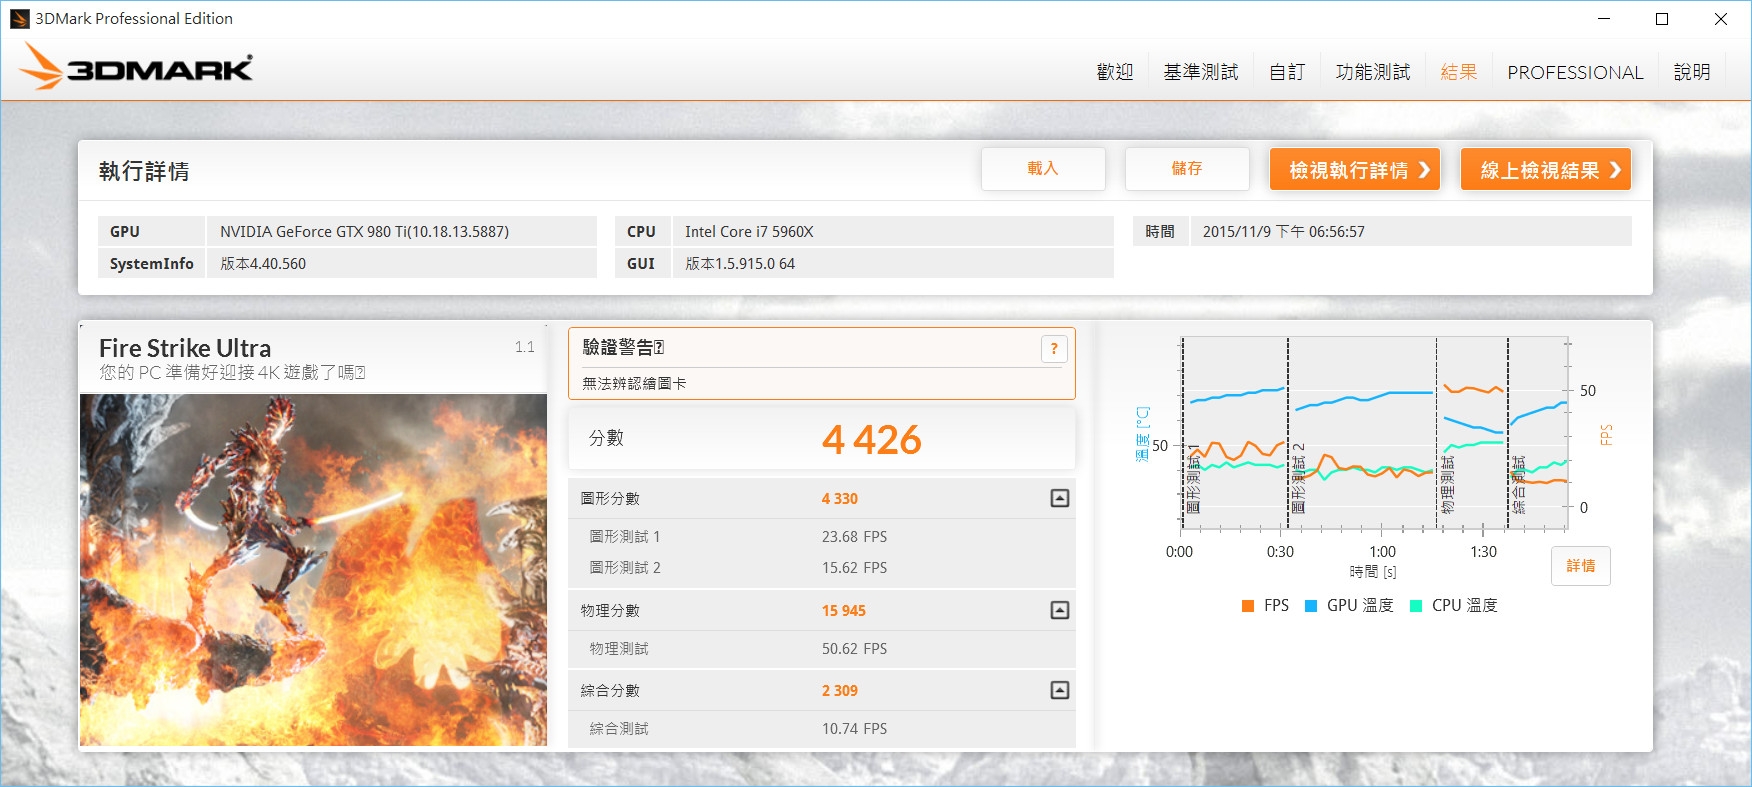Select the 結果 tab
Image resolution: width=1752 pixels, height=787 pixels.
pos(1459,72)
